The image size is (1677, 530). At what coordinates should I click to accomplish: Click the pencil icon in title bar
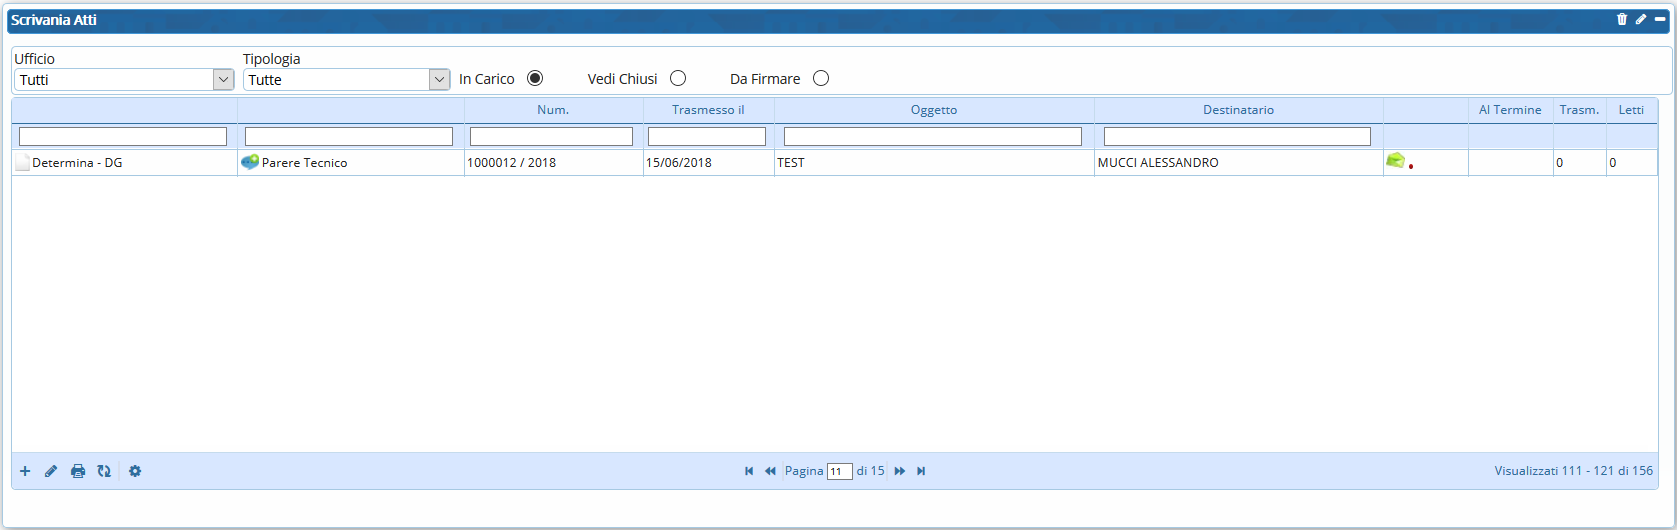coord(1641,19)
